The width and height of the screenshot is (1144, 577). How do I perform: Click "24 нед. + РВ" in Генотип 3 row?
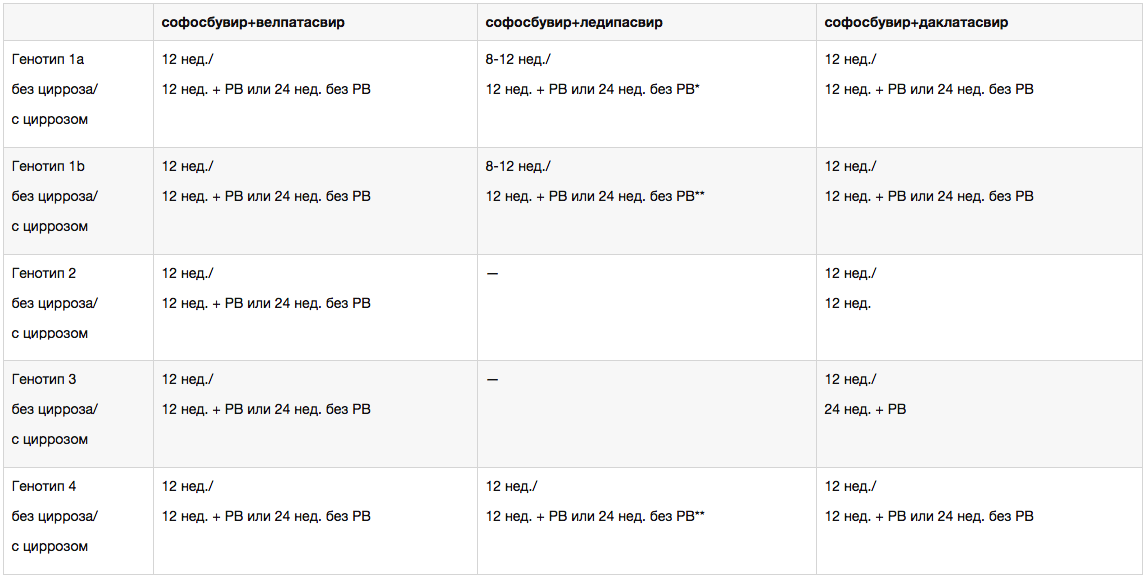pyautogui.click(x=865, y=409)
